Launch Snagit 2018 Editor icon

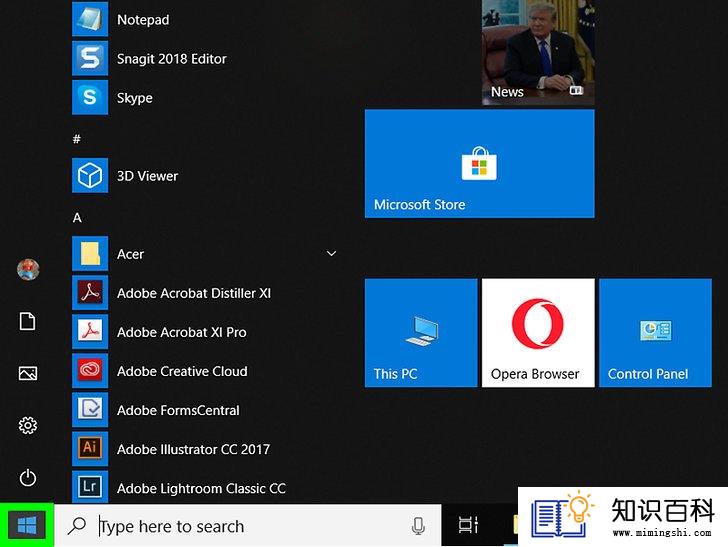(x=90, y=59)
